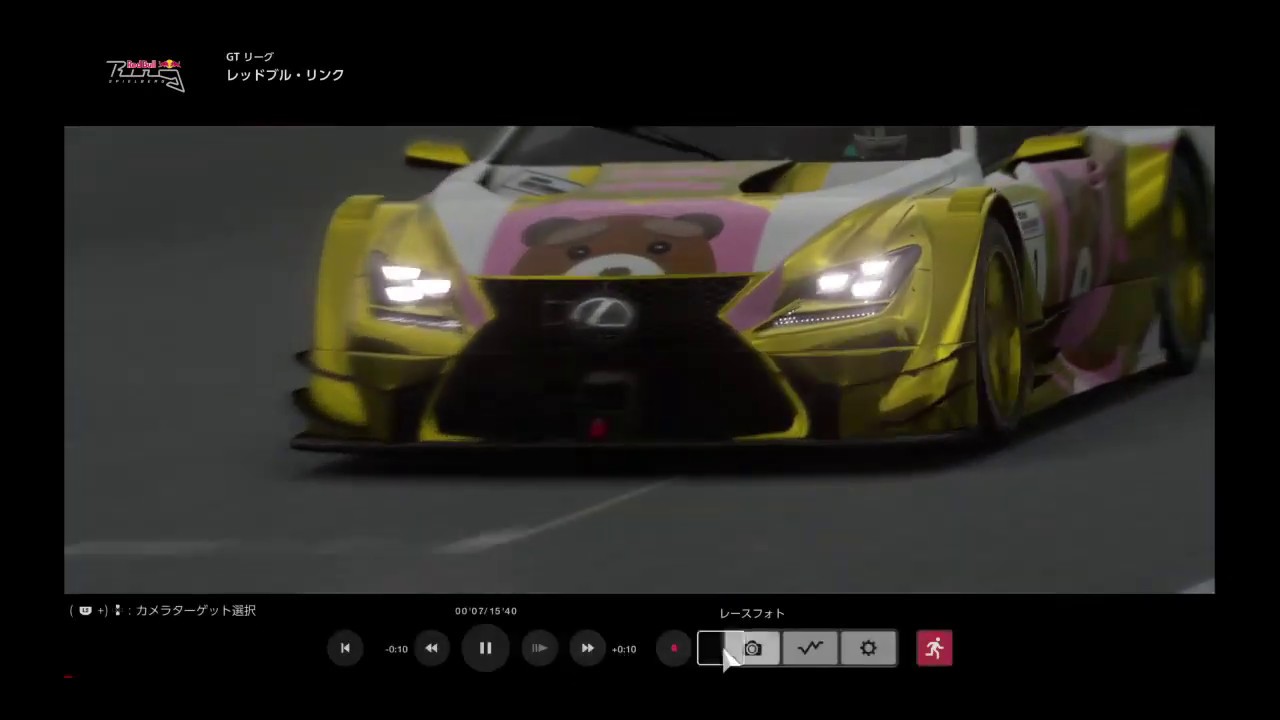Open replay settings gear icon
1280x720 pixels.
point(868,649)
